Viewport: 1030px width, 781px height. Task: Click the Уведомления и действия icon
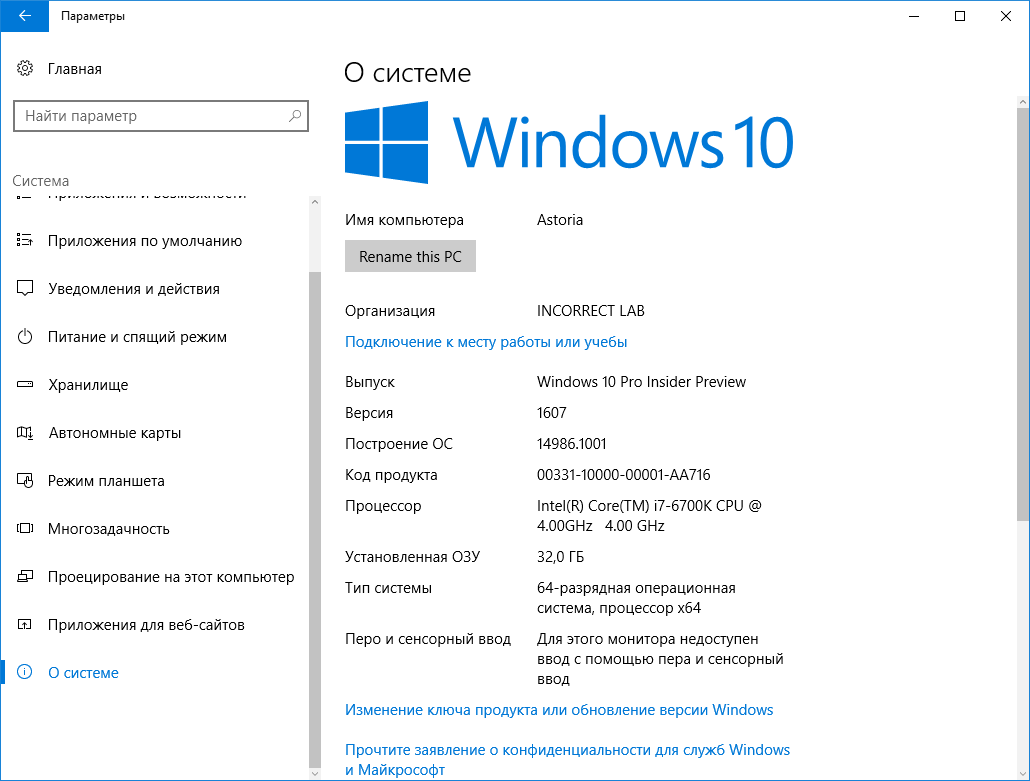(x=25, y=289)
